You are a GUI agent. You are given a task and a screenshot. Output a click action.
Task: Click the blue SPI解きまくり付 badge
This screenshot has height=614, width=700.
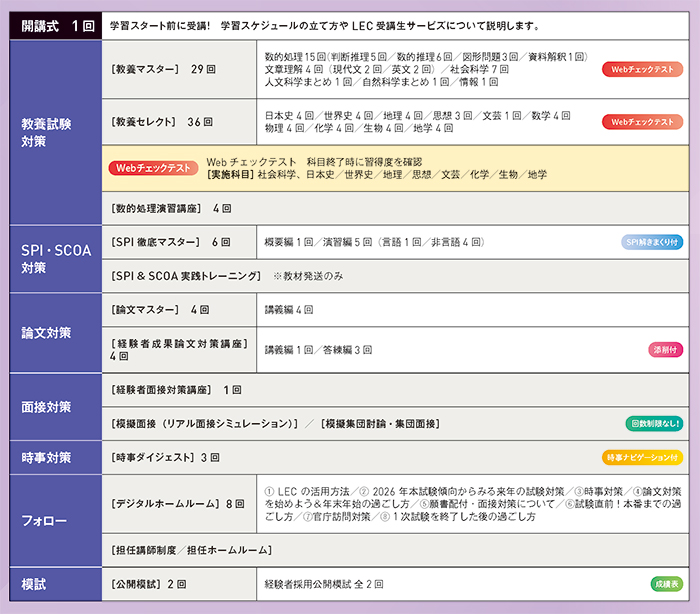pos(652,242)
